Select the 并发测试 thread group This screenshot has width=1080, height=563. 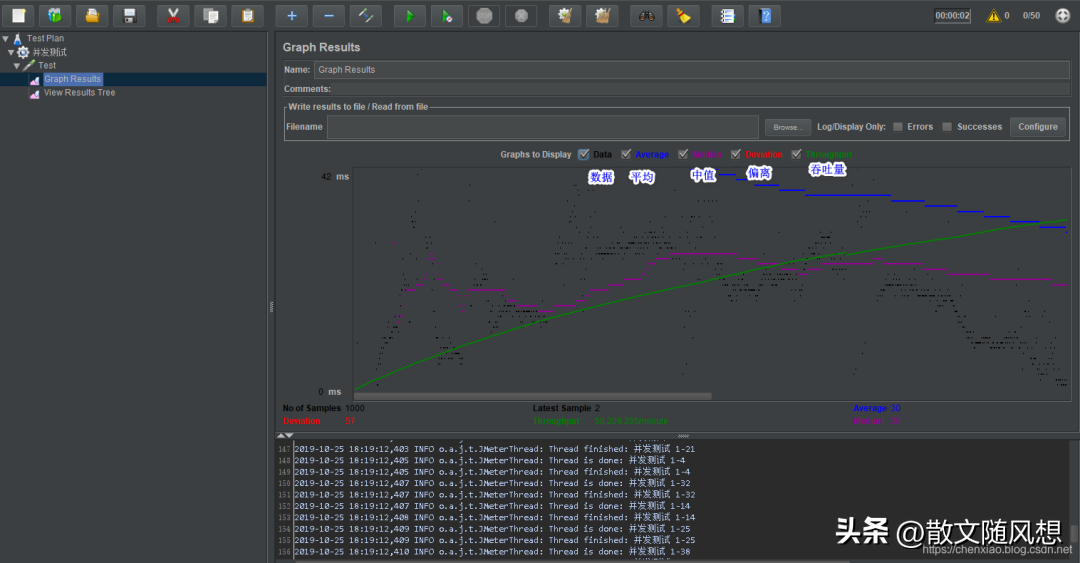coord(50,52)
